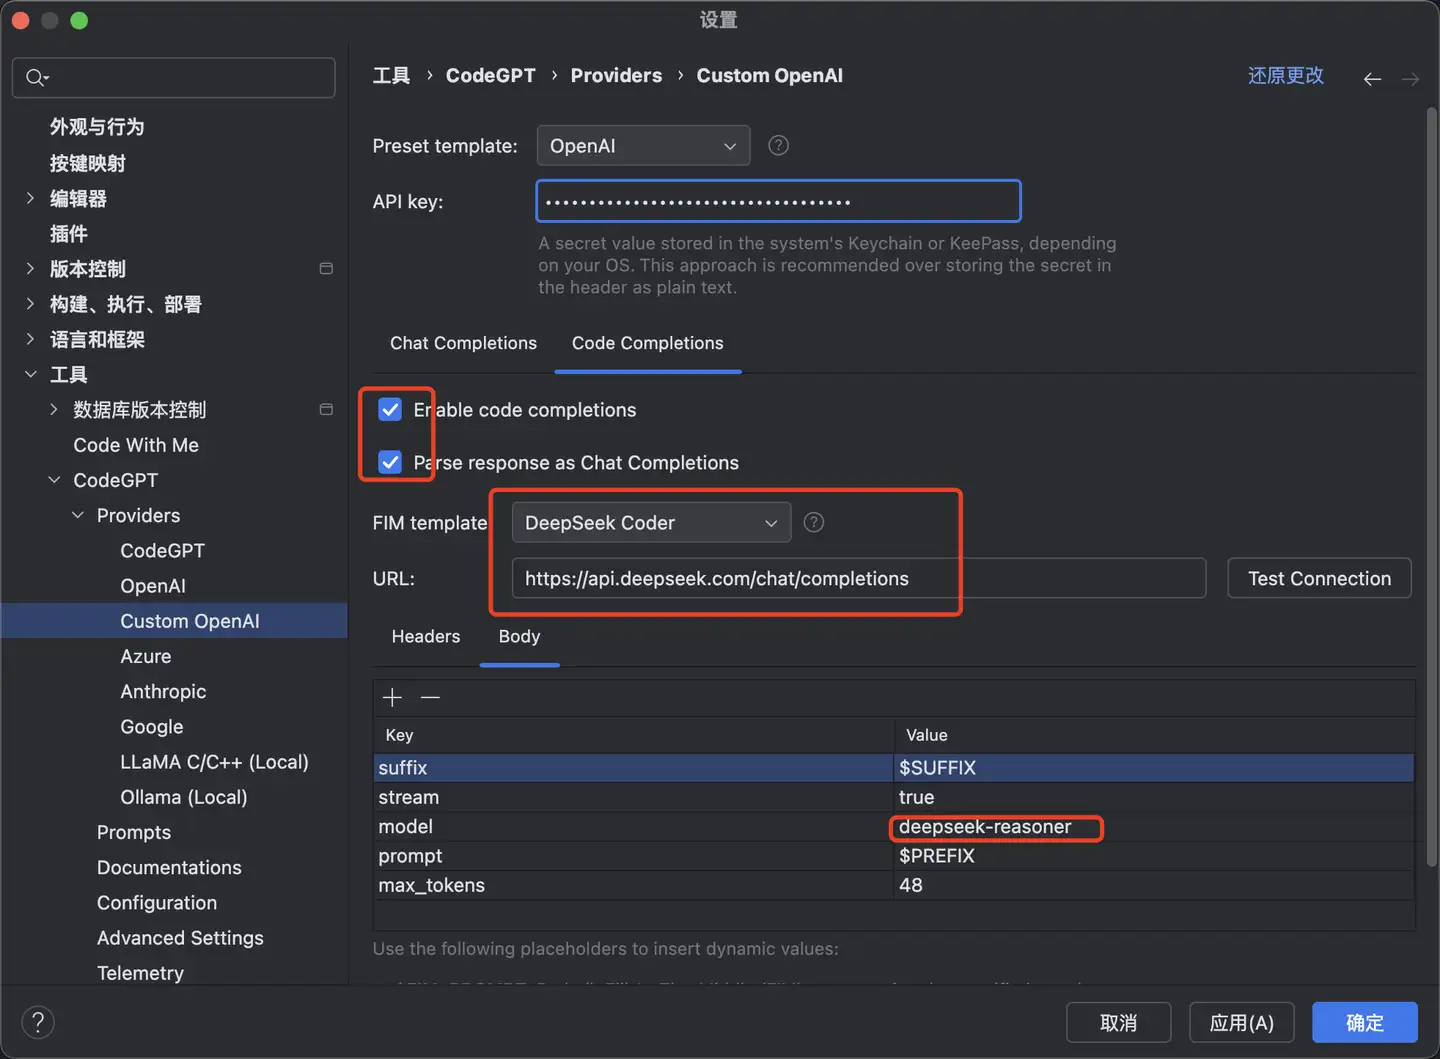The height and width of the screenshot is (1059, 1440).
Task: Click help icon next to Preset template
Action: click(778, 146)
